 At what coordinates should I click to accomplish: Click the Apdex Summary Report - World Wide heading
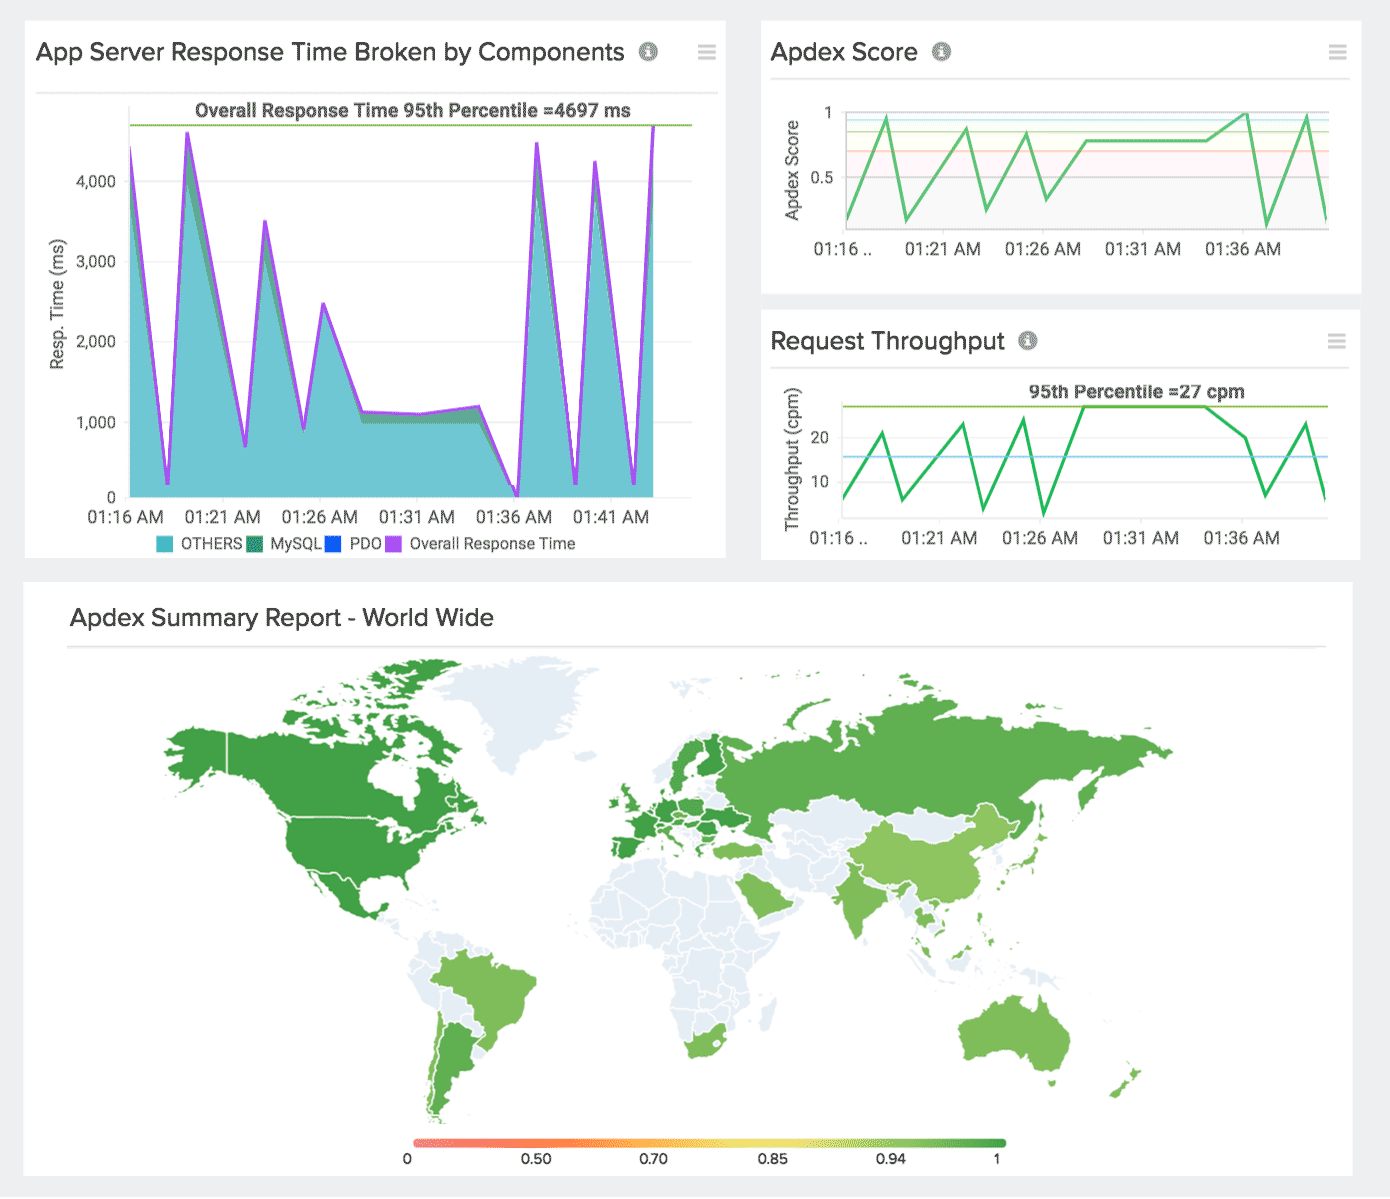(282, 618)
